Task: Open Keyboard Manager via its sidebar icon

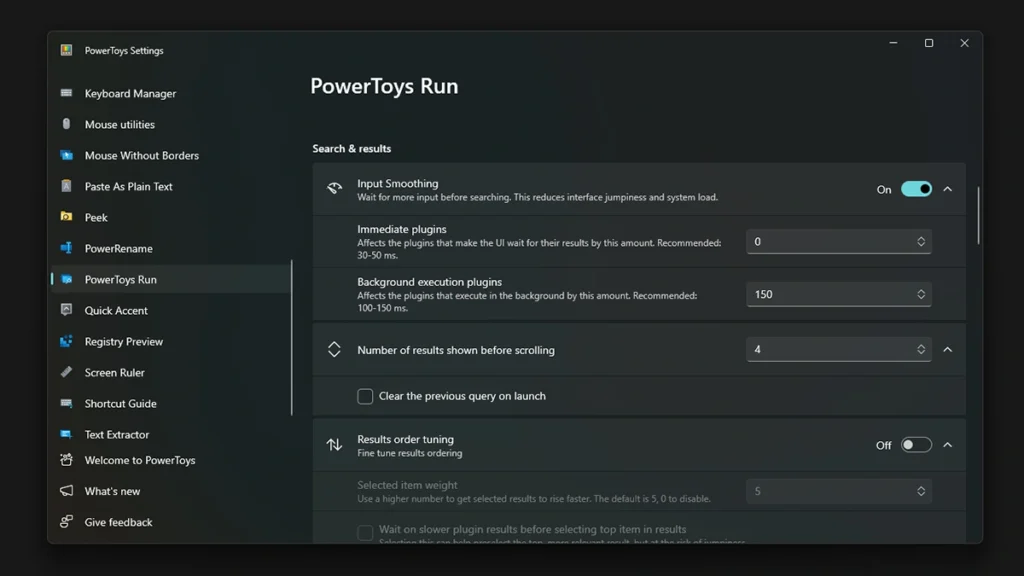Action: pos(66,93)
